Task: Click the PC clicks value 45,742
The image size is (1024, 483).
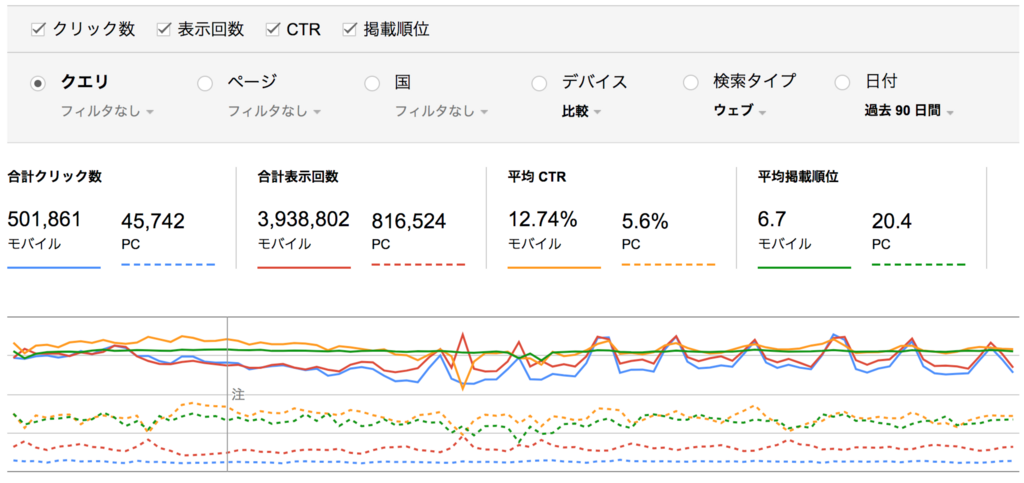Action: pyautogui.click(x=153, y=222)
